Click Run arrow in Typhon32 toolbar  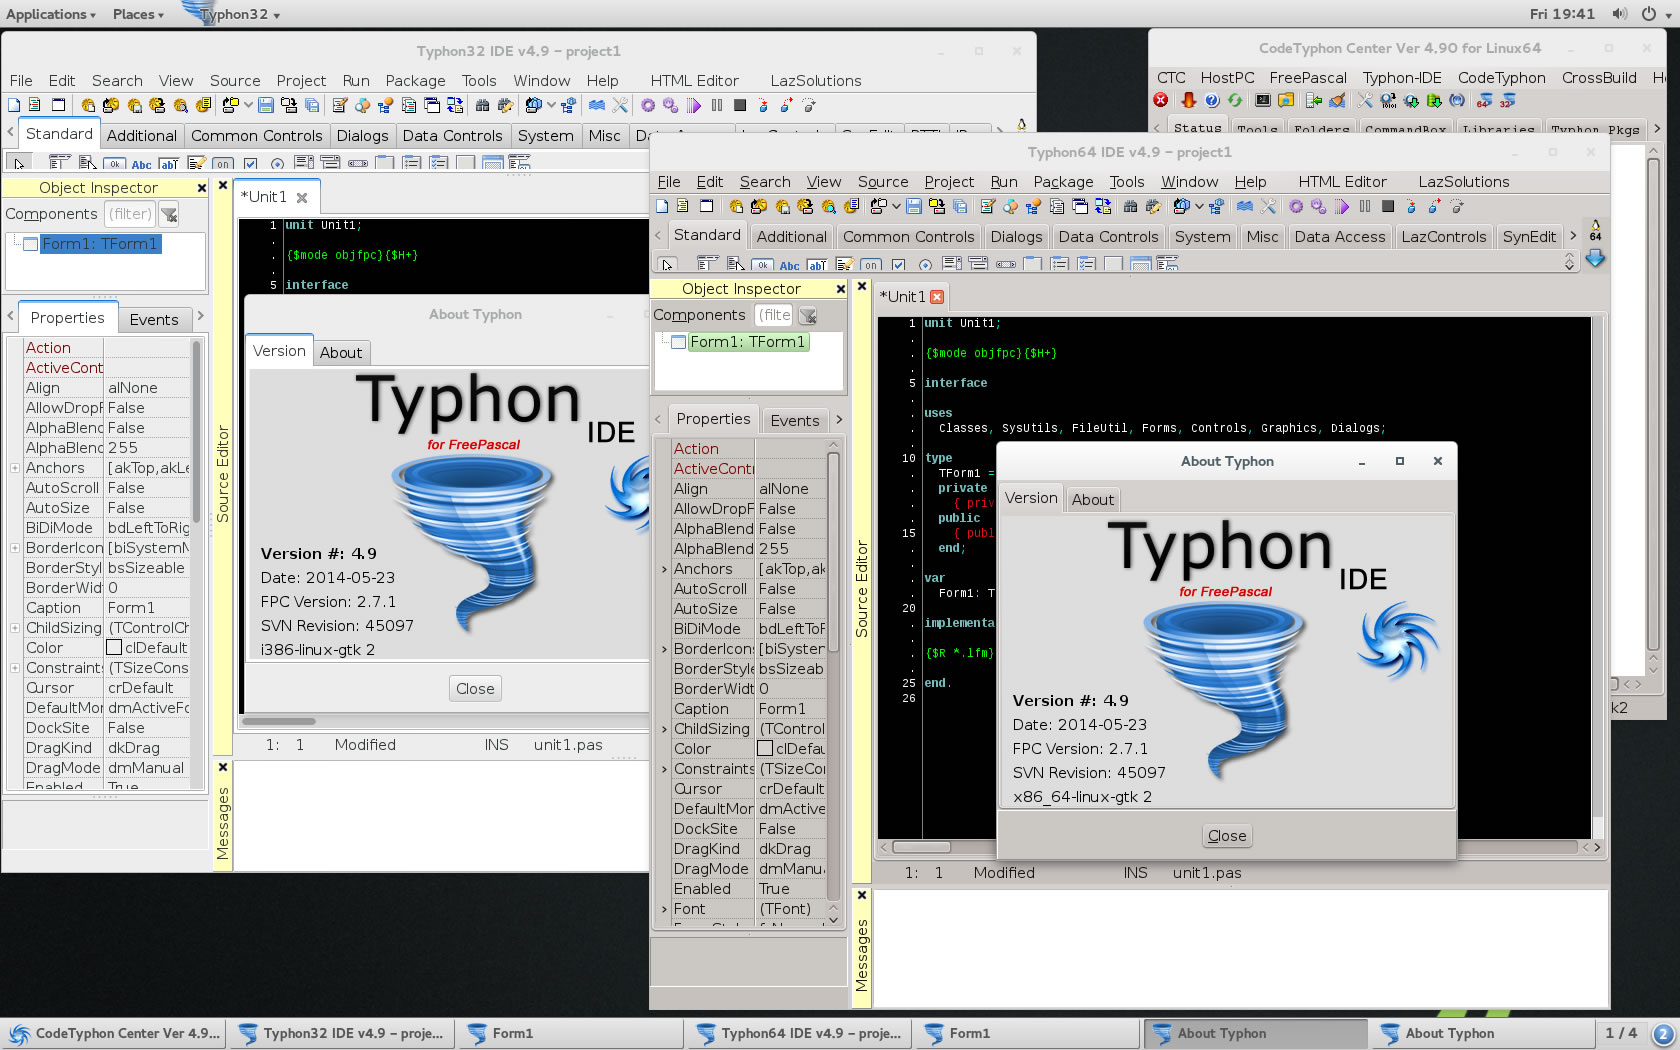pyautogui.click(x=693, y=105)
